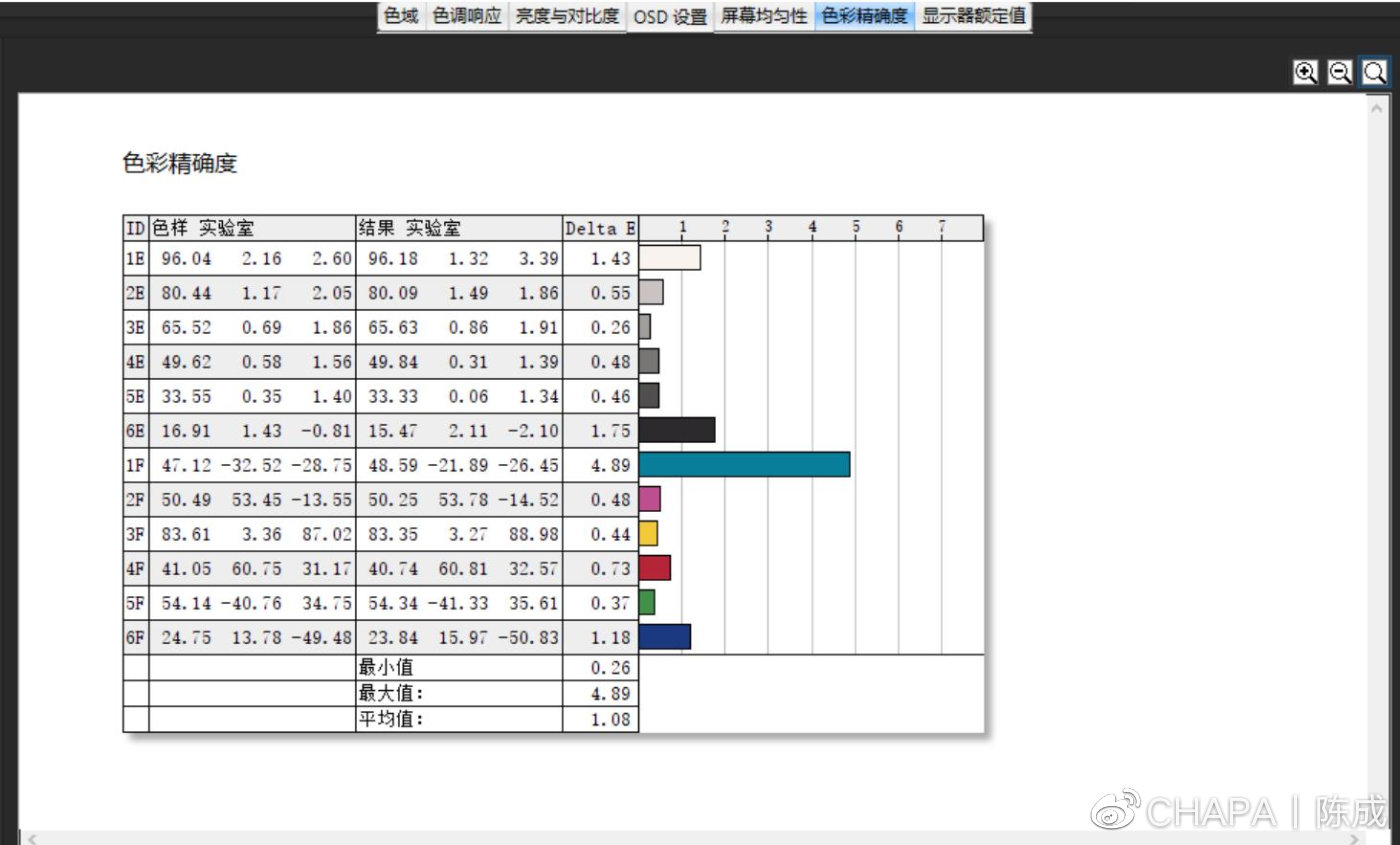Click the zoom out magnifier icon
This screenshot has width=1400, height=845.
click(1340, 72)
